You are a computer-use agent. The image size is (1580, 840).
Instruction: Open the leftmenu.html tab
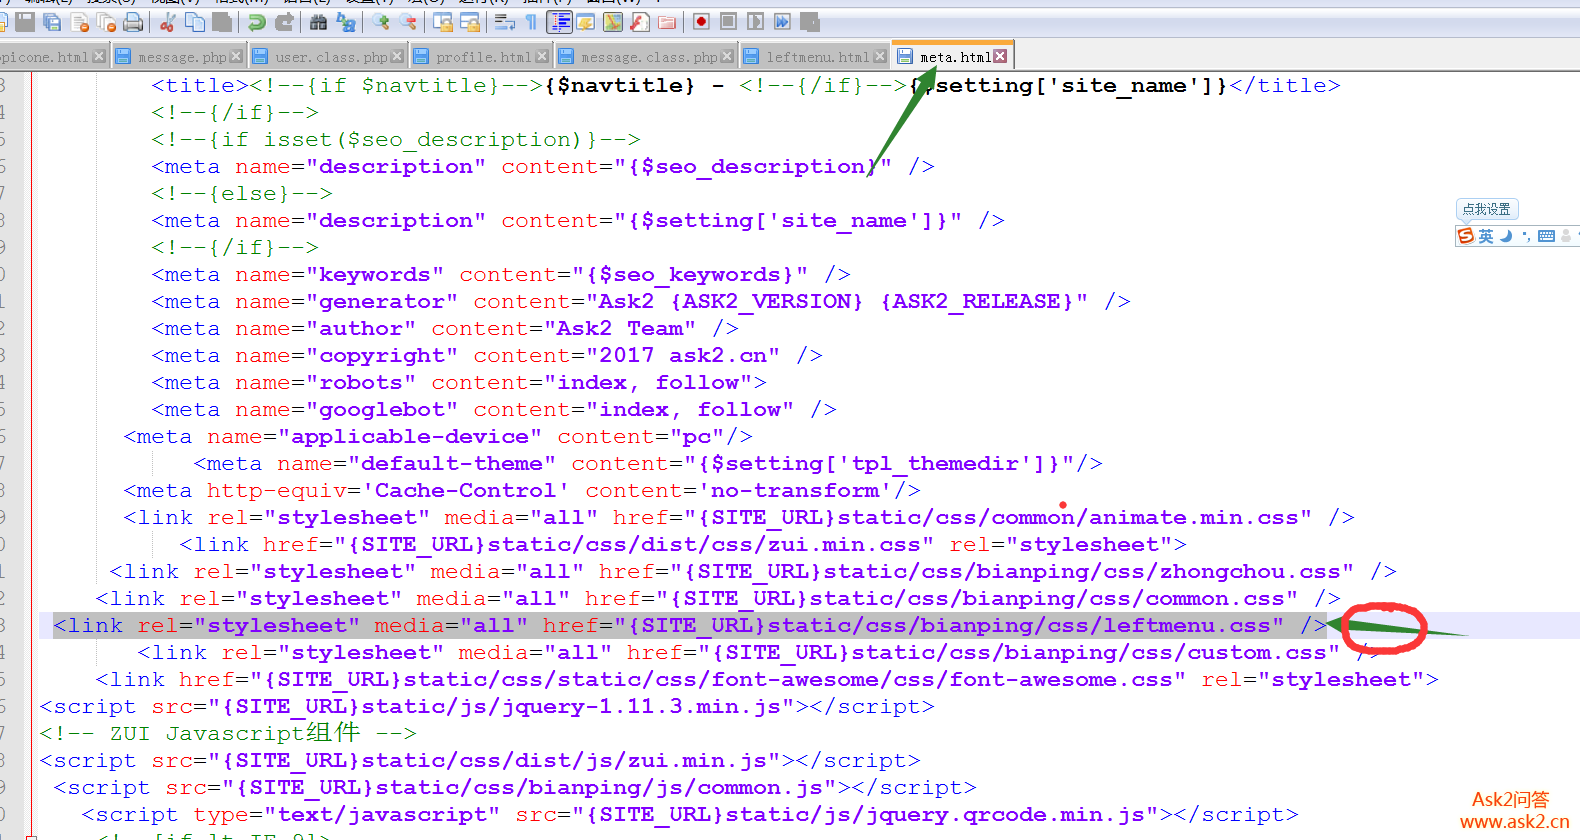click(817, 57)
